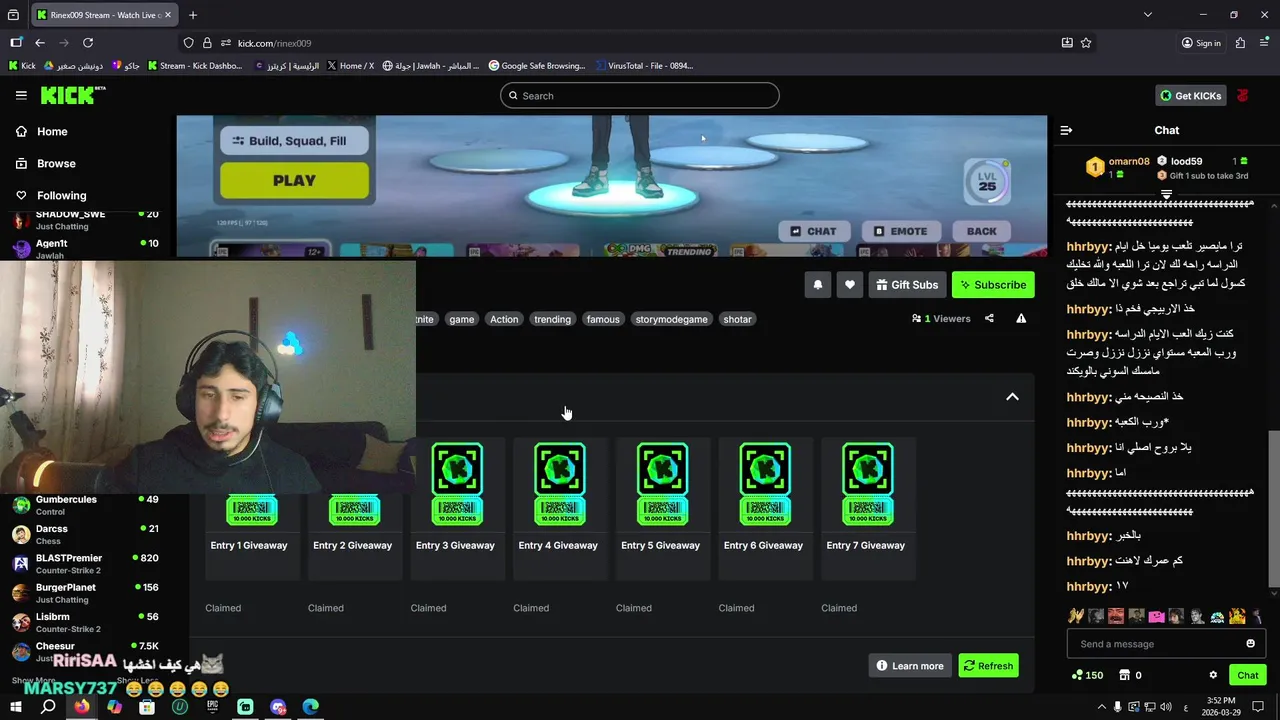This screenshot has width=1280, height=720.
Task: Click the report warning triangle icon
Action: point(1021,319)
